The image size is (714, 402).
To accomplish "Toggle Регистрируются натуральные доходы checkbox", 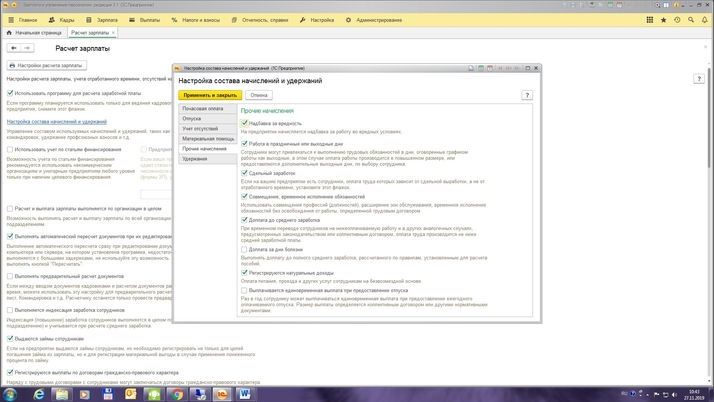I will (x=245, y=272).
